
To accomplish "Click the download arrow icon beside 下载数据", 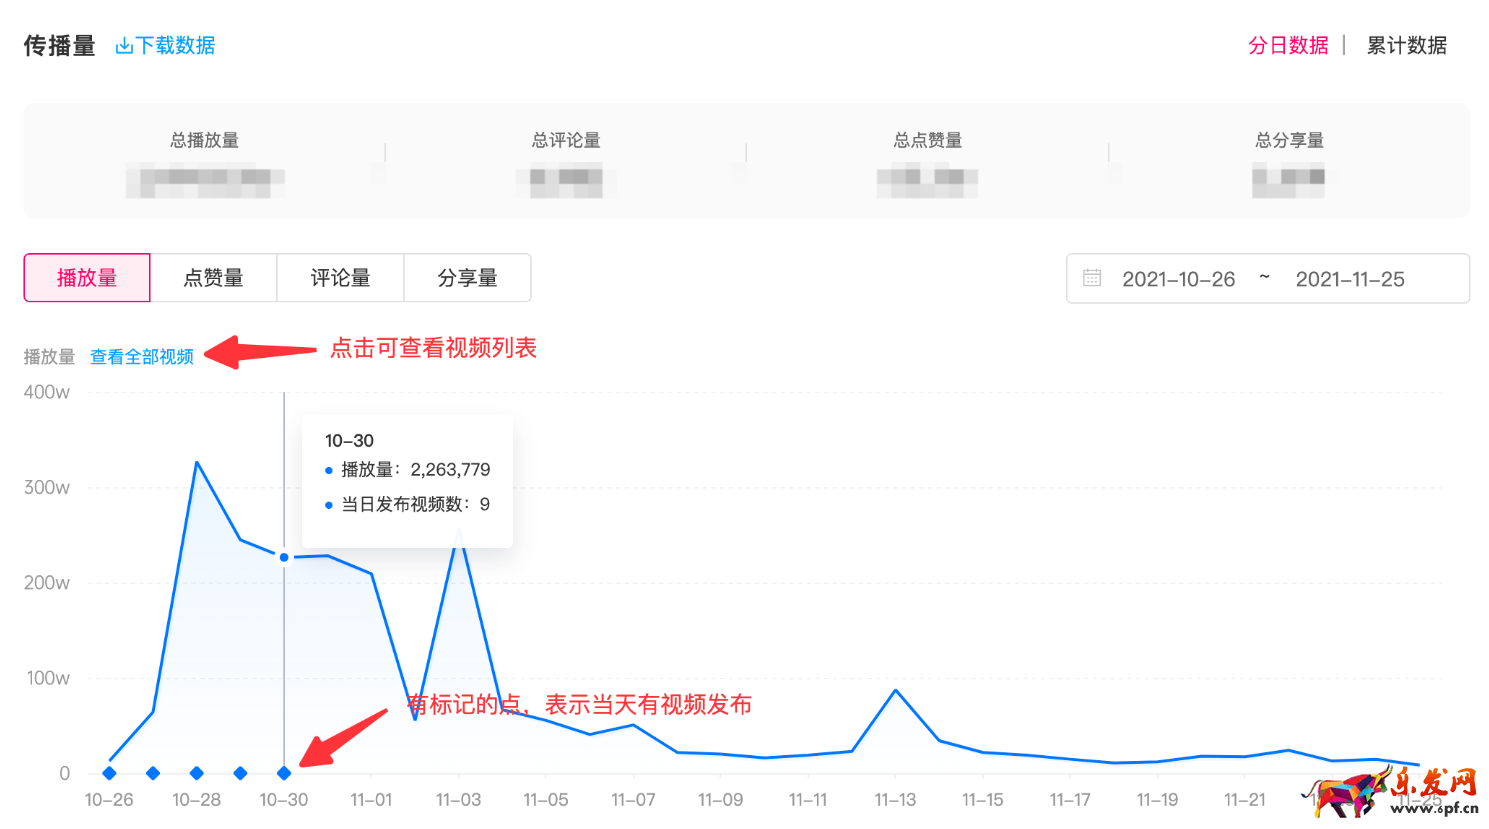I will [124, 46].
